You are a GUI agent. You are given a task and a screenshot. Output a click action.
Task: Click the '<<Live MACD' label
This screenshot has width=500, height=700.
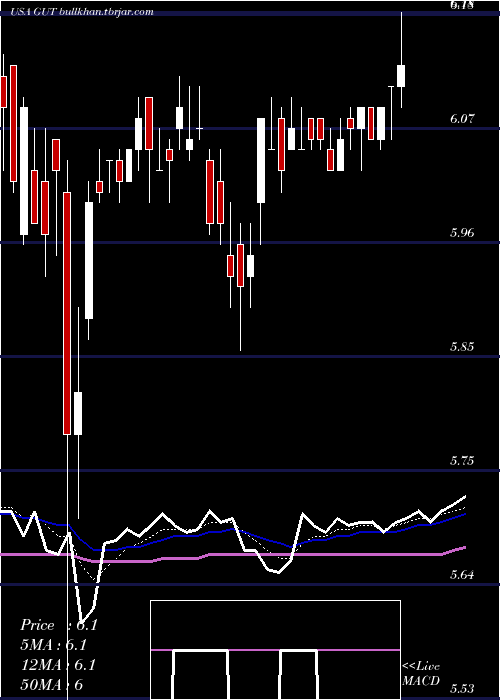(421, 673)
